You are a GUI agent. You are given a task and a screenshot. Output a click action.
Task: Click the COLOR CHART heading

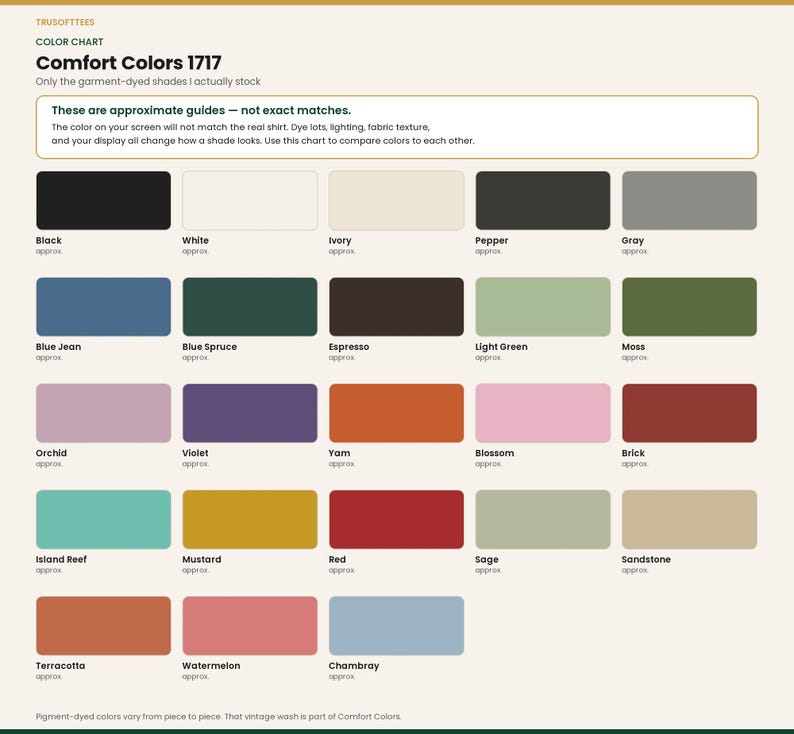tap(69, 42)
